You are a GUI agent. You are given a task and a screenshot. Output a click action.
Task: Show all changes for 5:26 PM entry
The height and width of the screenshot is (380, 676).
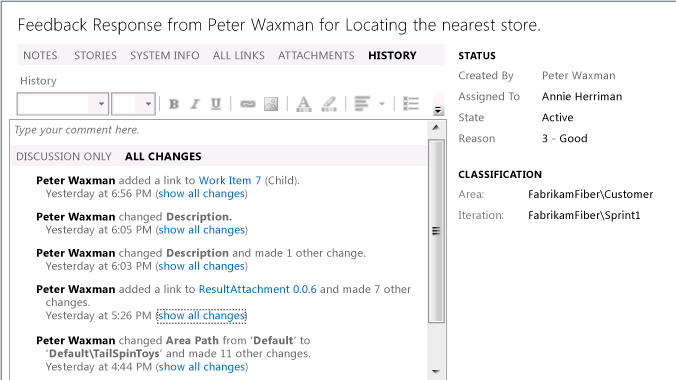[x=202, y=316]
